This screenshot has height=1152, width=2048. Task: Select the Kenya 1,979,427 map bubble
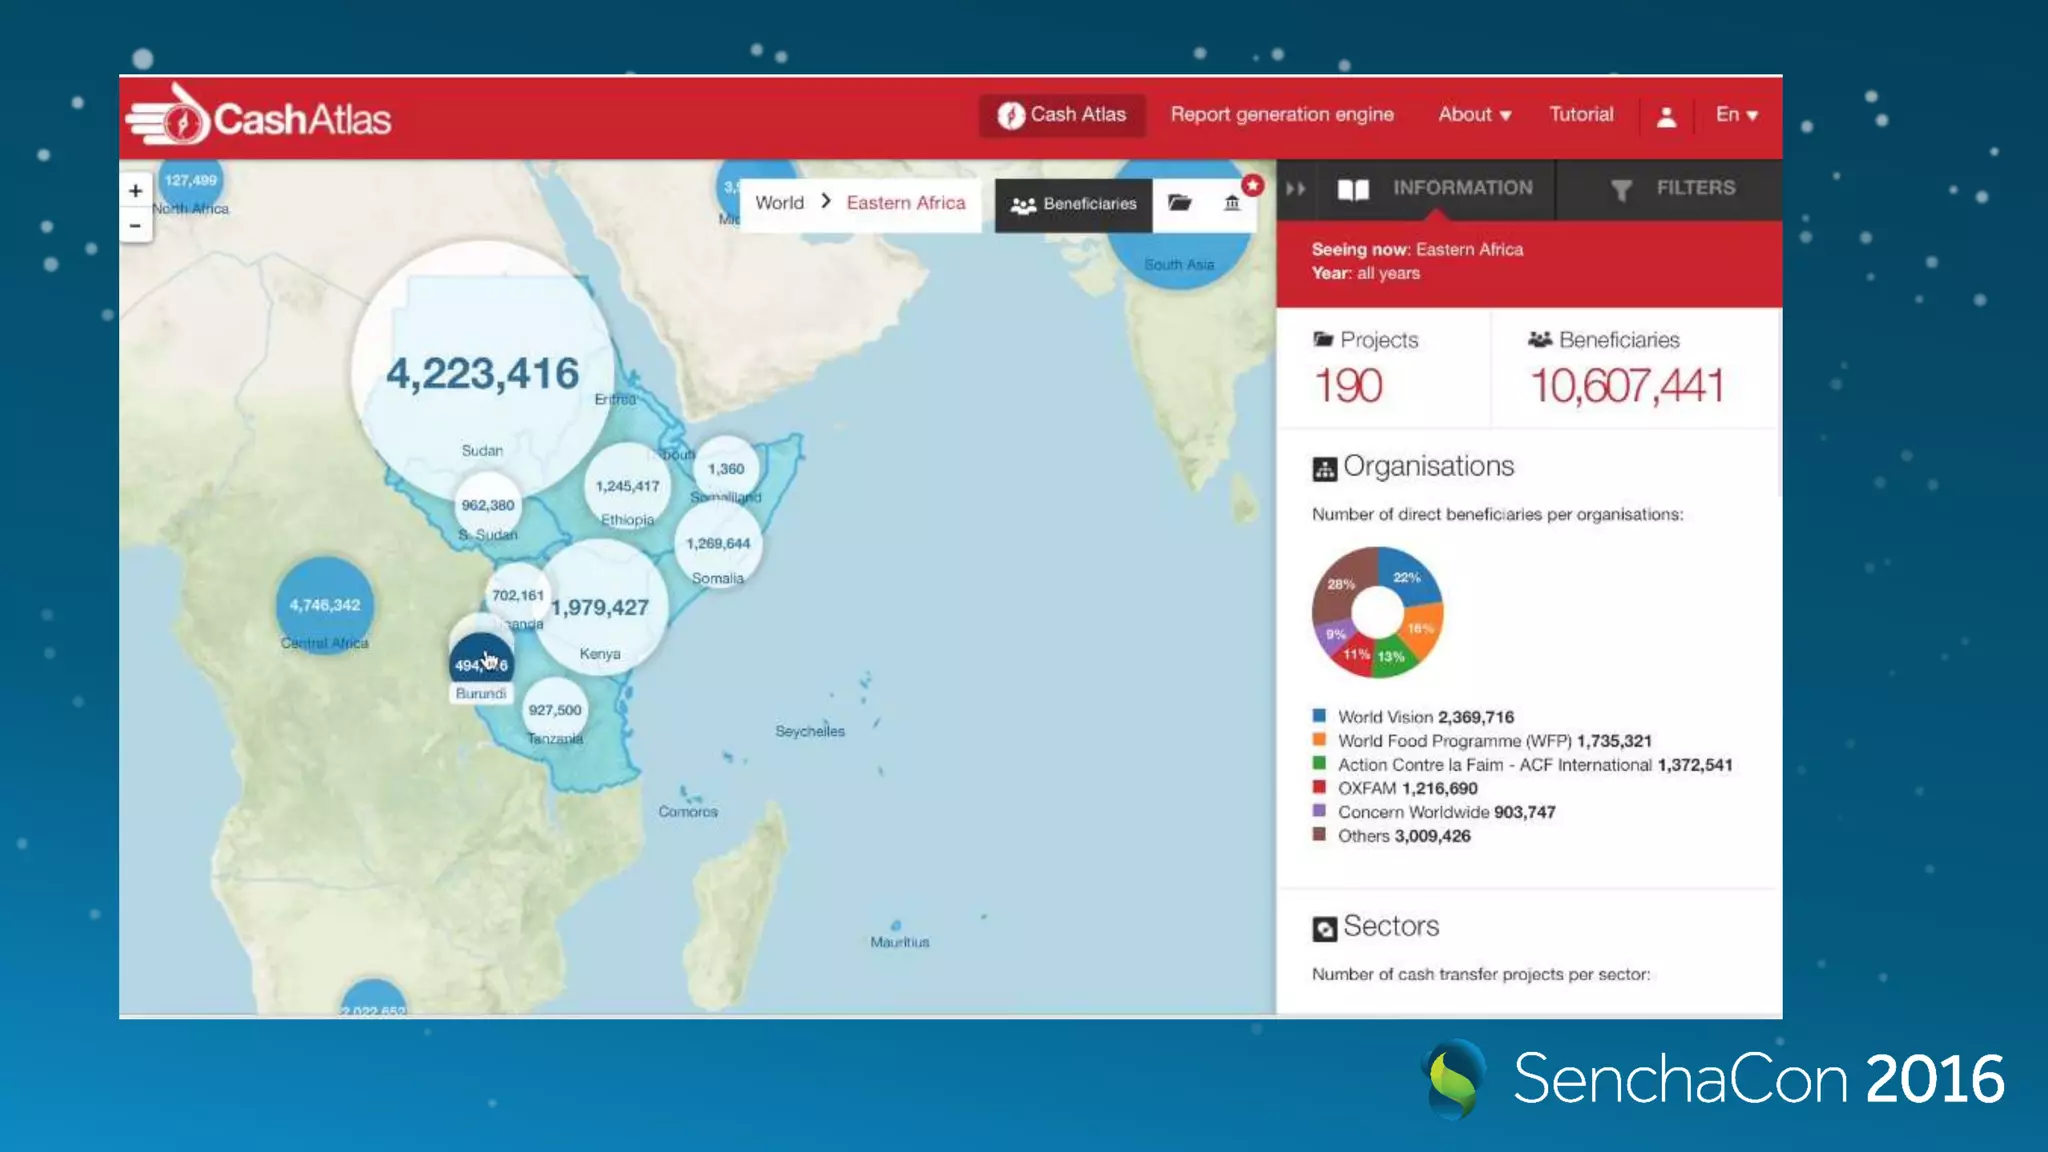(601, 608)
